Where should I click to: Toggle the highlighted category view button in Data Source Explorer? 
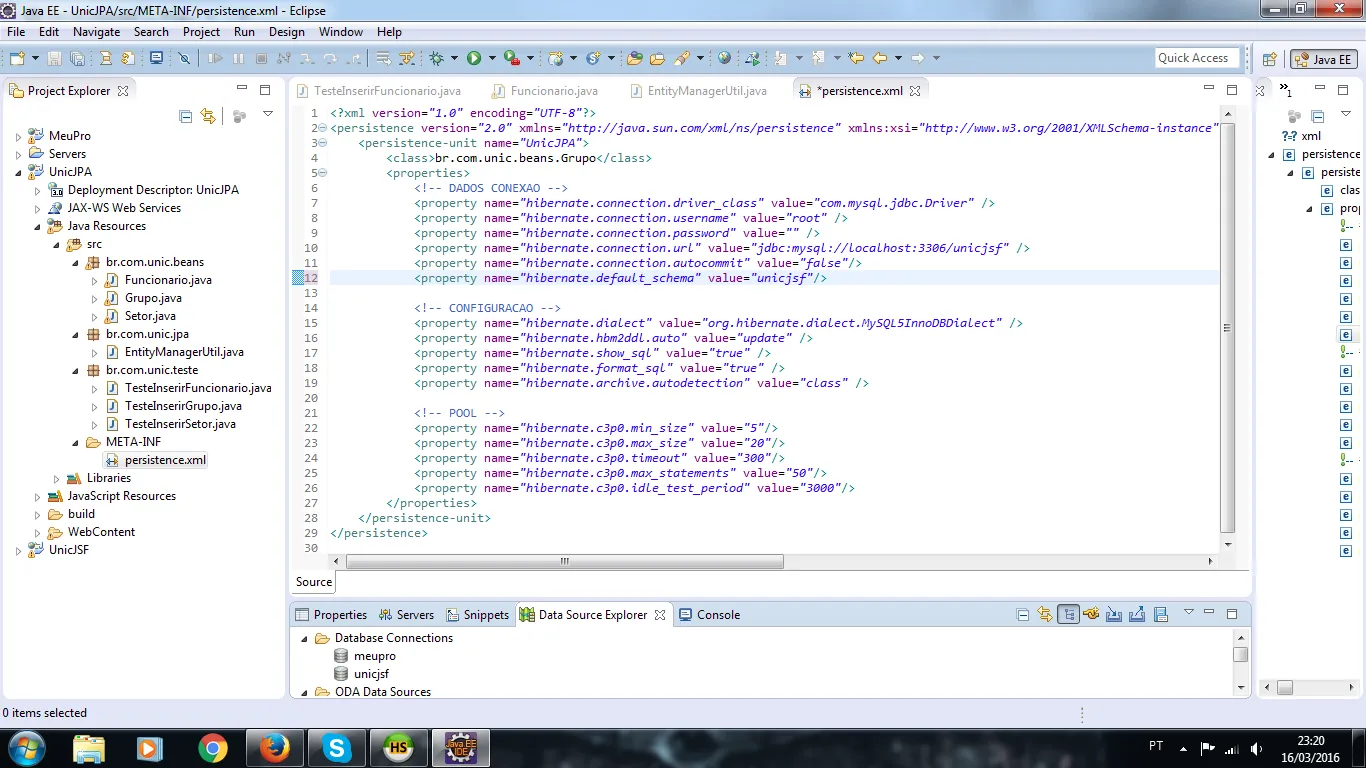tap(1068, 614)
